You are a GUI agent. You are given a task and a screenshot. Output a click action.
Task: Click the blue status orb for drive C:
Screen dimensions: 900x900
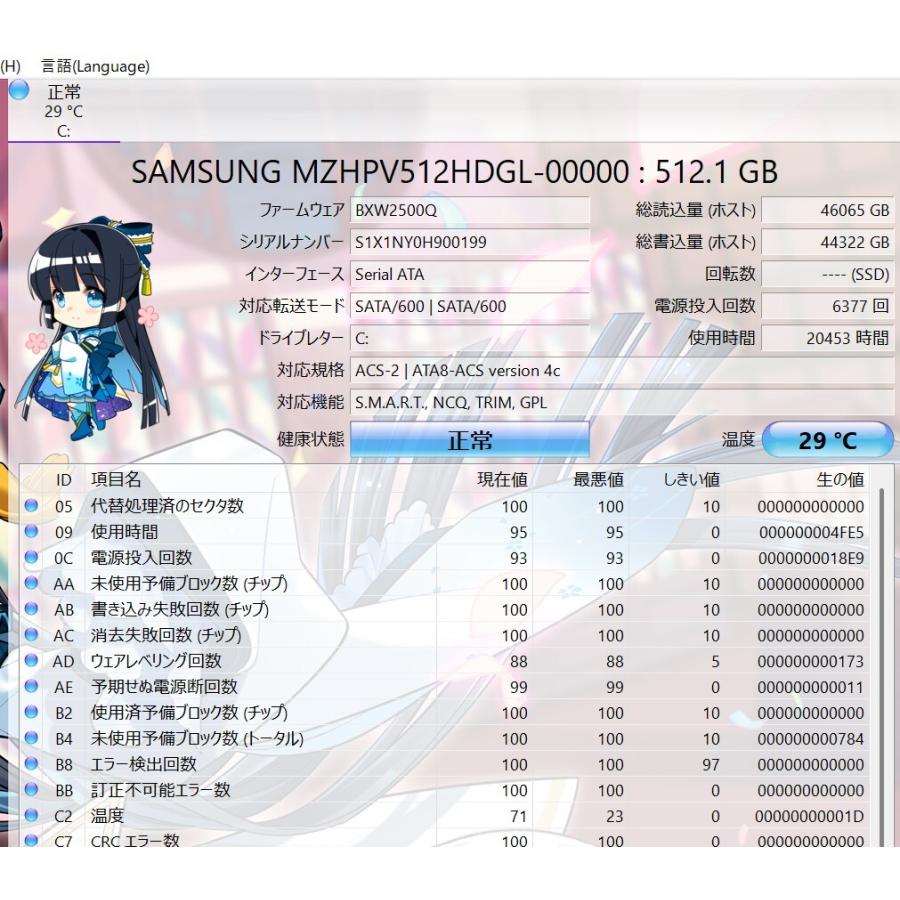click(19, 90)
